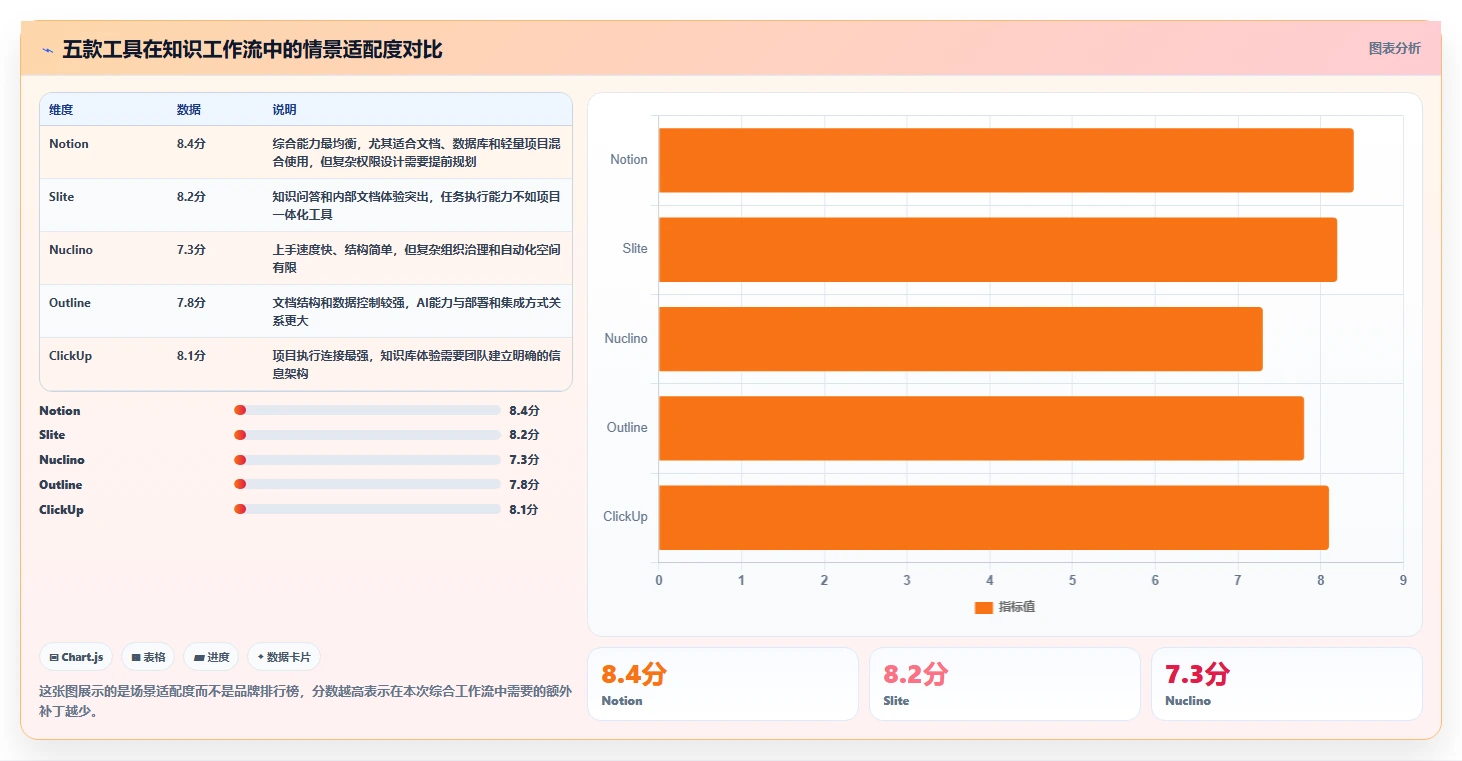Click the Outline y-axis label in chart

pos(628,428)
